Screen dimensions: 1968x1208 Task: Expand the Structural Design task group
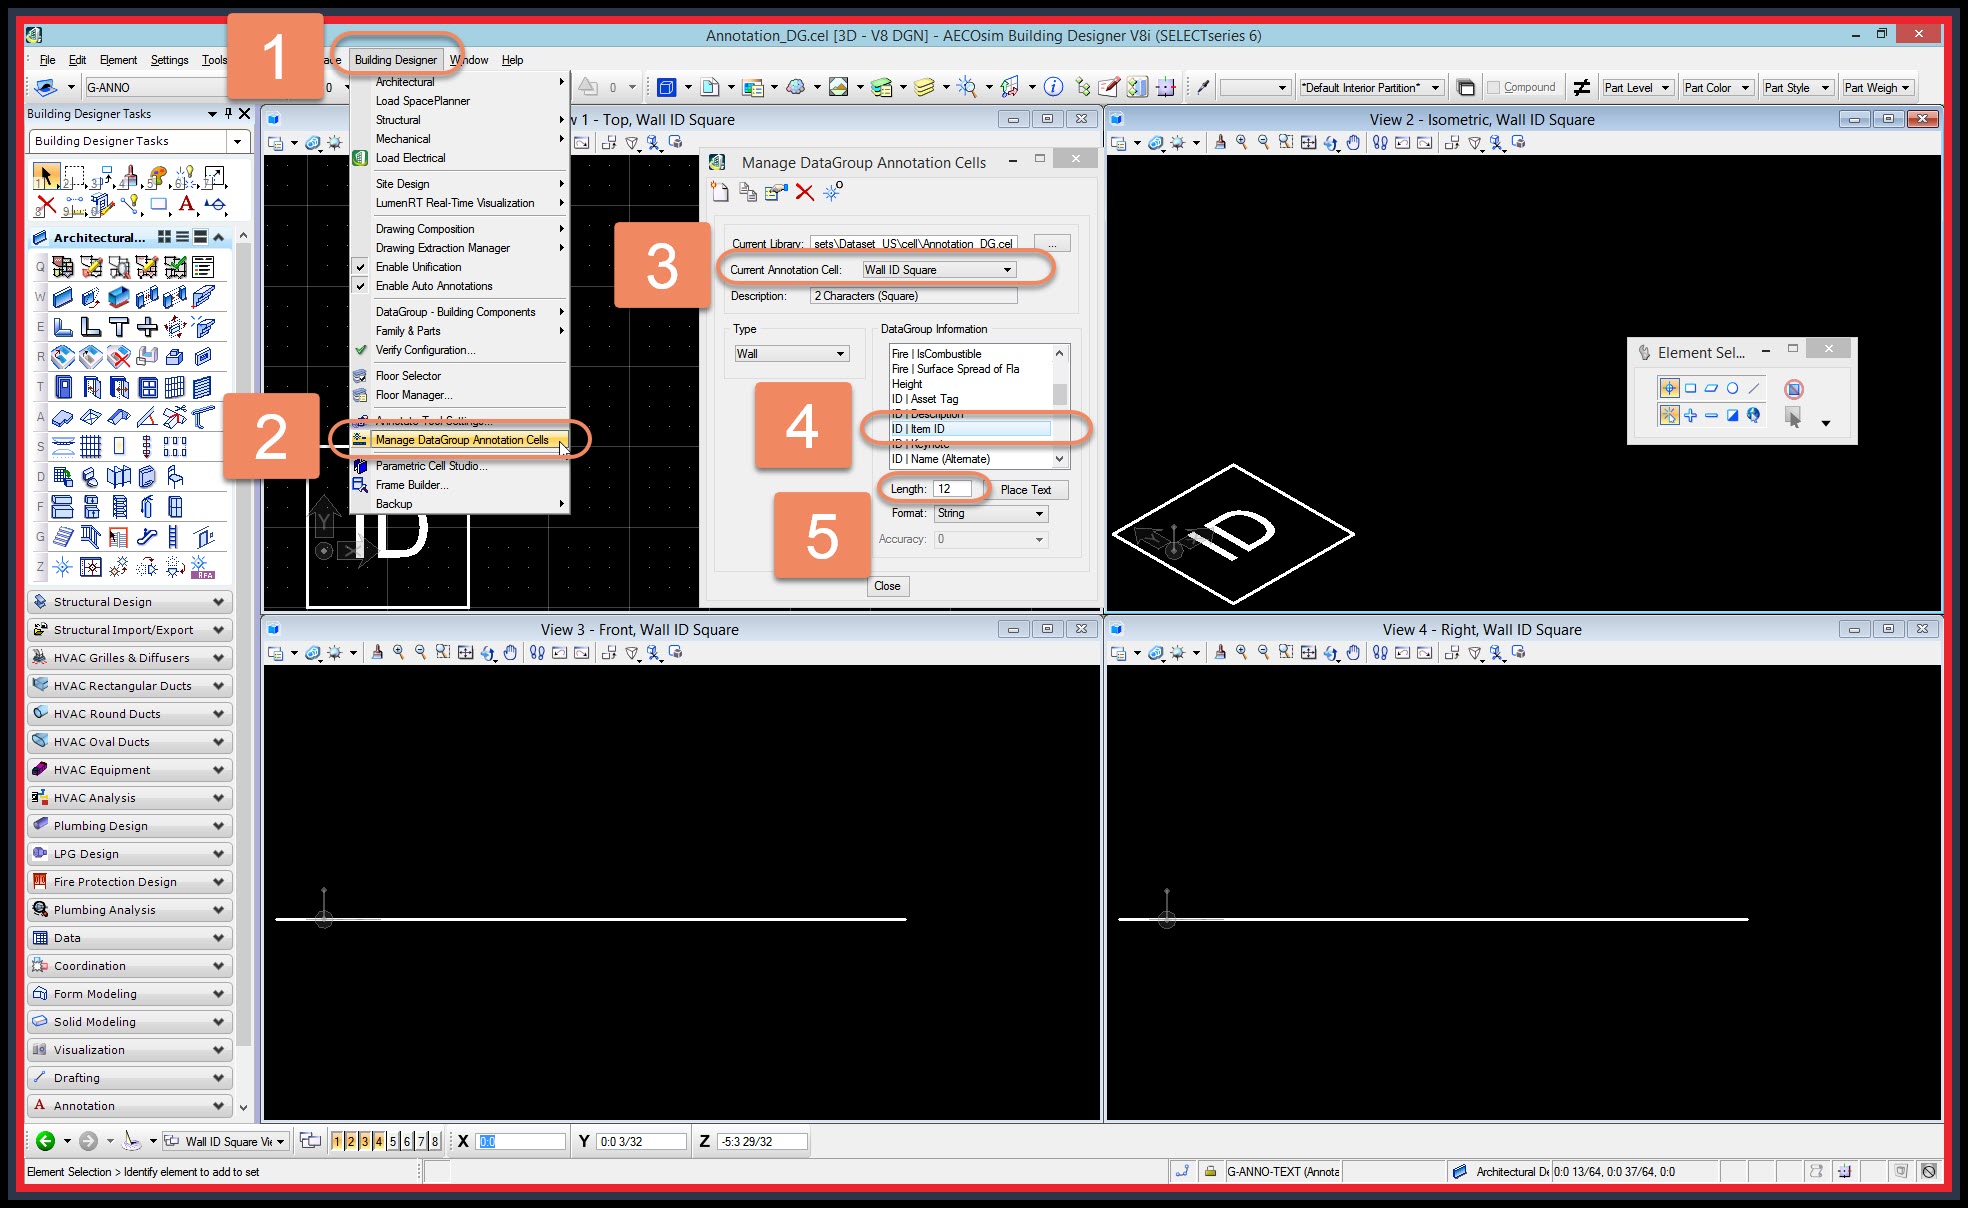130,602
